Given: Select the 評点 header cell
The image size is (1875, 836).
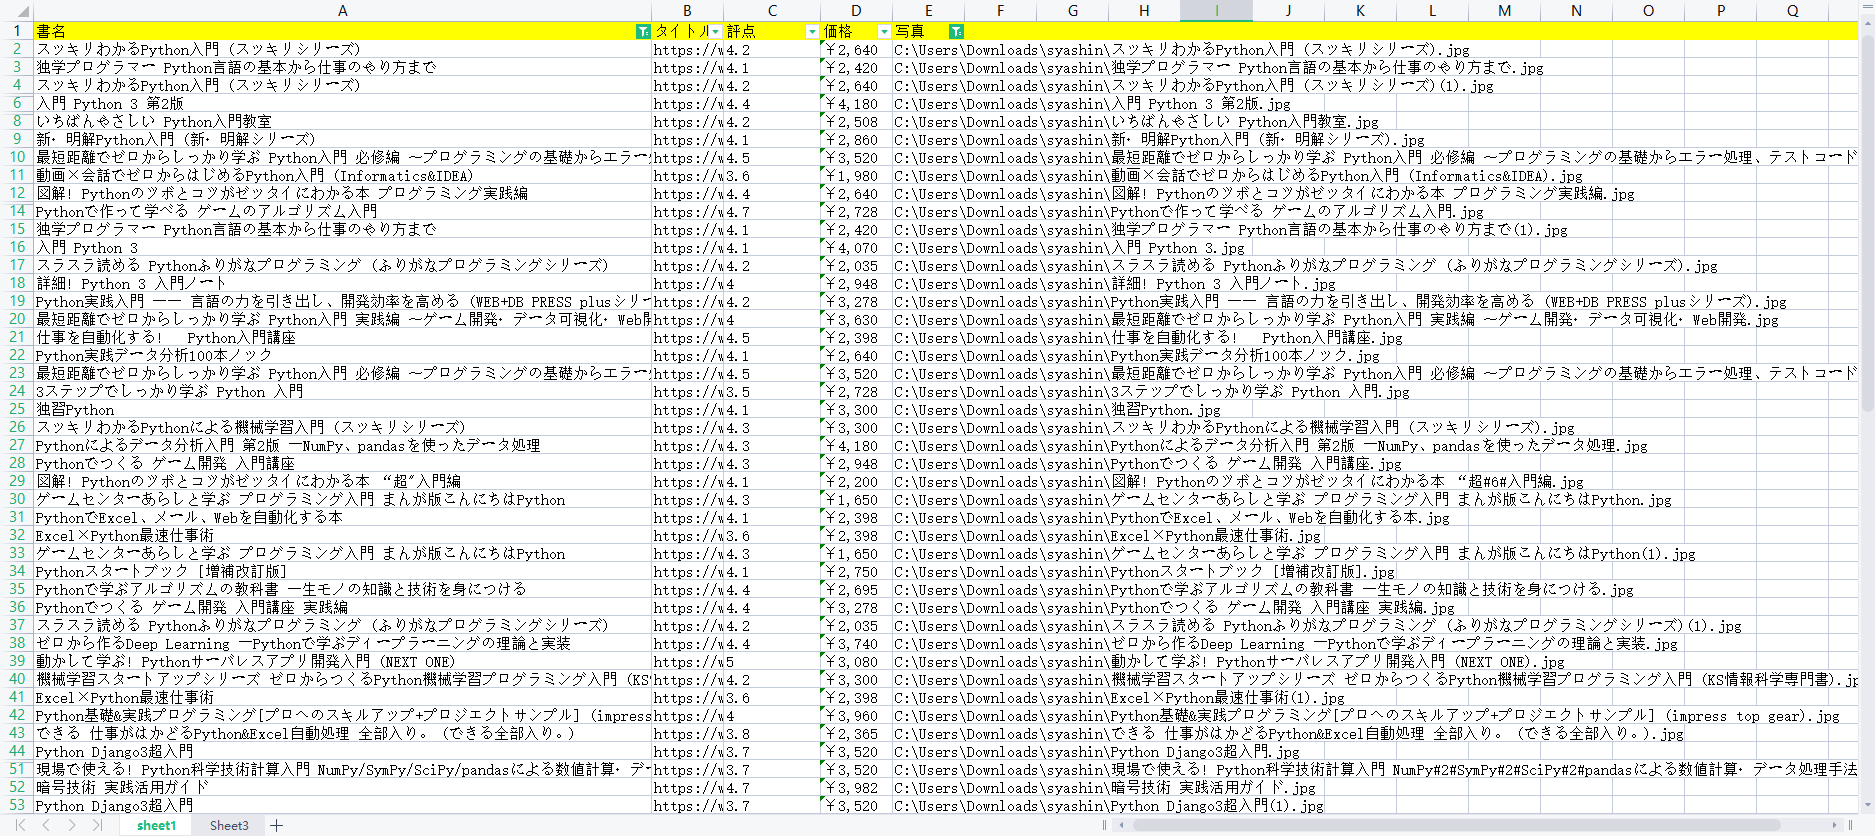Looking at the screenshot, I should pyautogui.click(x=772, y=31).
